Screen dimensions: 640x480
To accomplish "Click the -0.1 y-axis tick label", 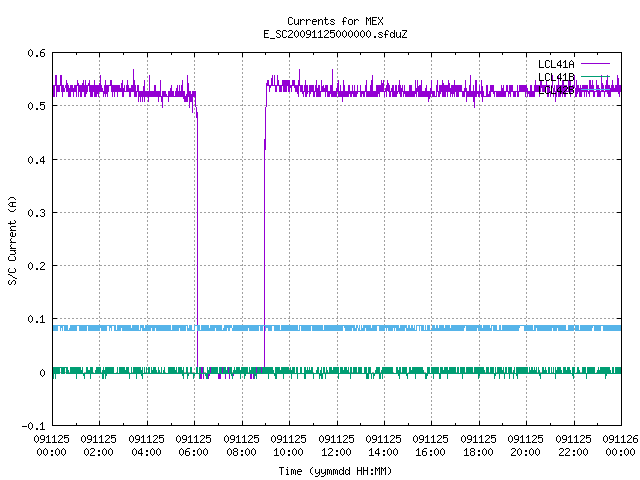I will 33,426.
